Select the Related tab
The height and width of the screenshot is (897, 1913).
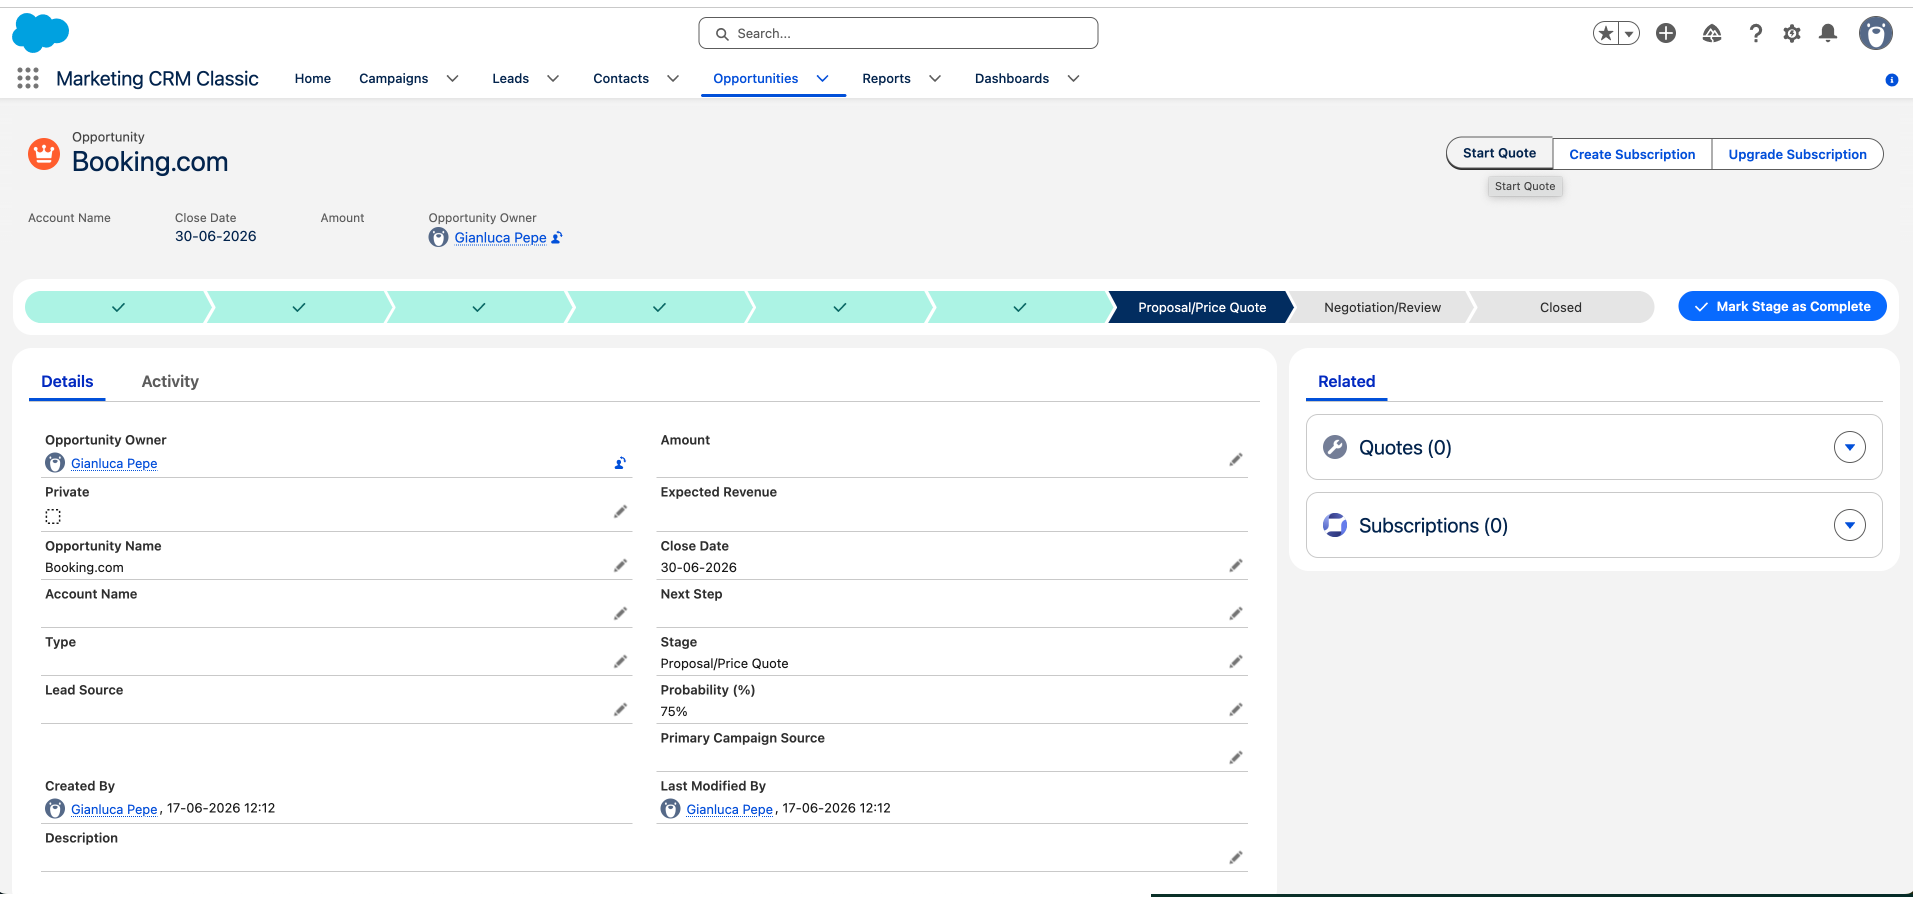point(1346,381)
